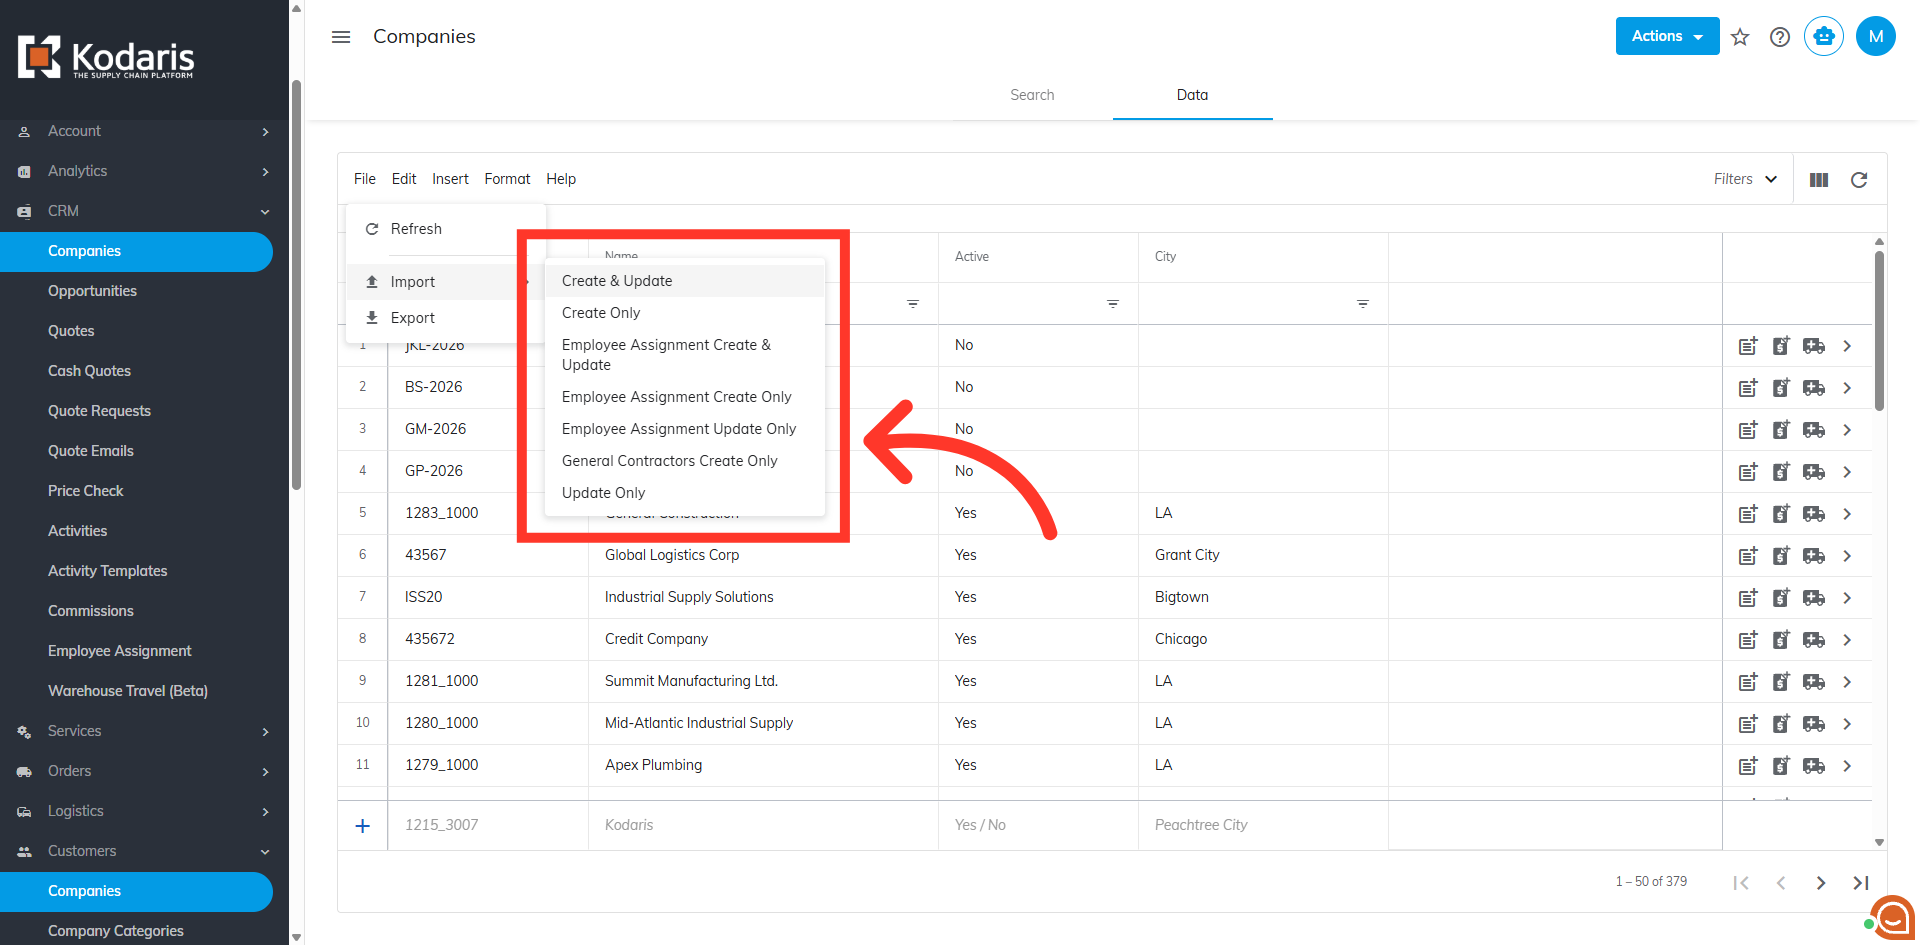Viewport: 1920px width, 945px height.
Task: Select Refresh in the File menu
Action: (x=446, y=229)
